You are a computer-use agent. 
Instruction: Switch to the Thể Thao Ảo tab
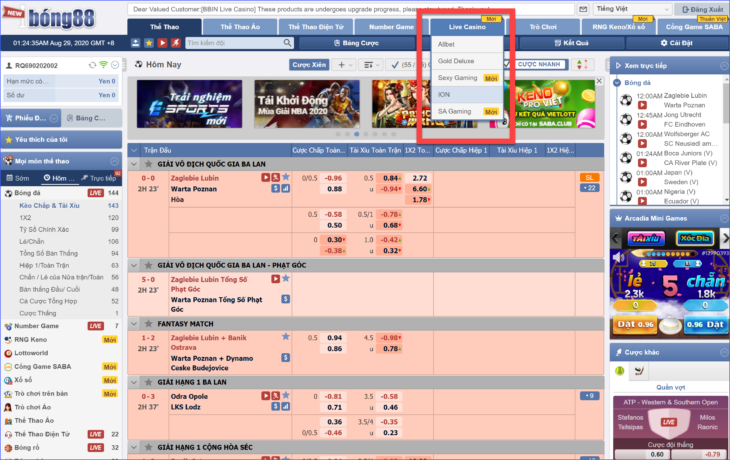click(240, 25)
